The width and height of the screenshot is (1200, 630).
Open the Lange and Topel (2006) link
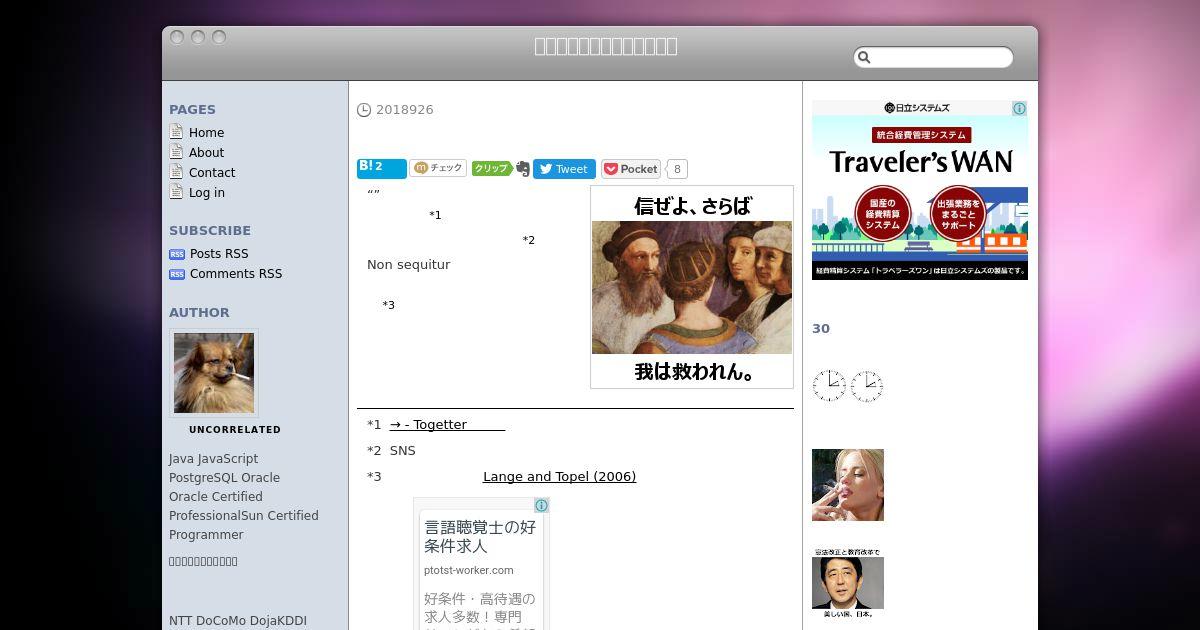tap(559, 477)
